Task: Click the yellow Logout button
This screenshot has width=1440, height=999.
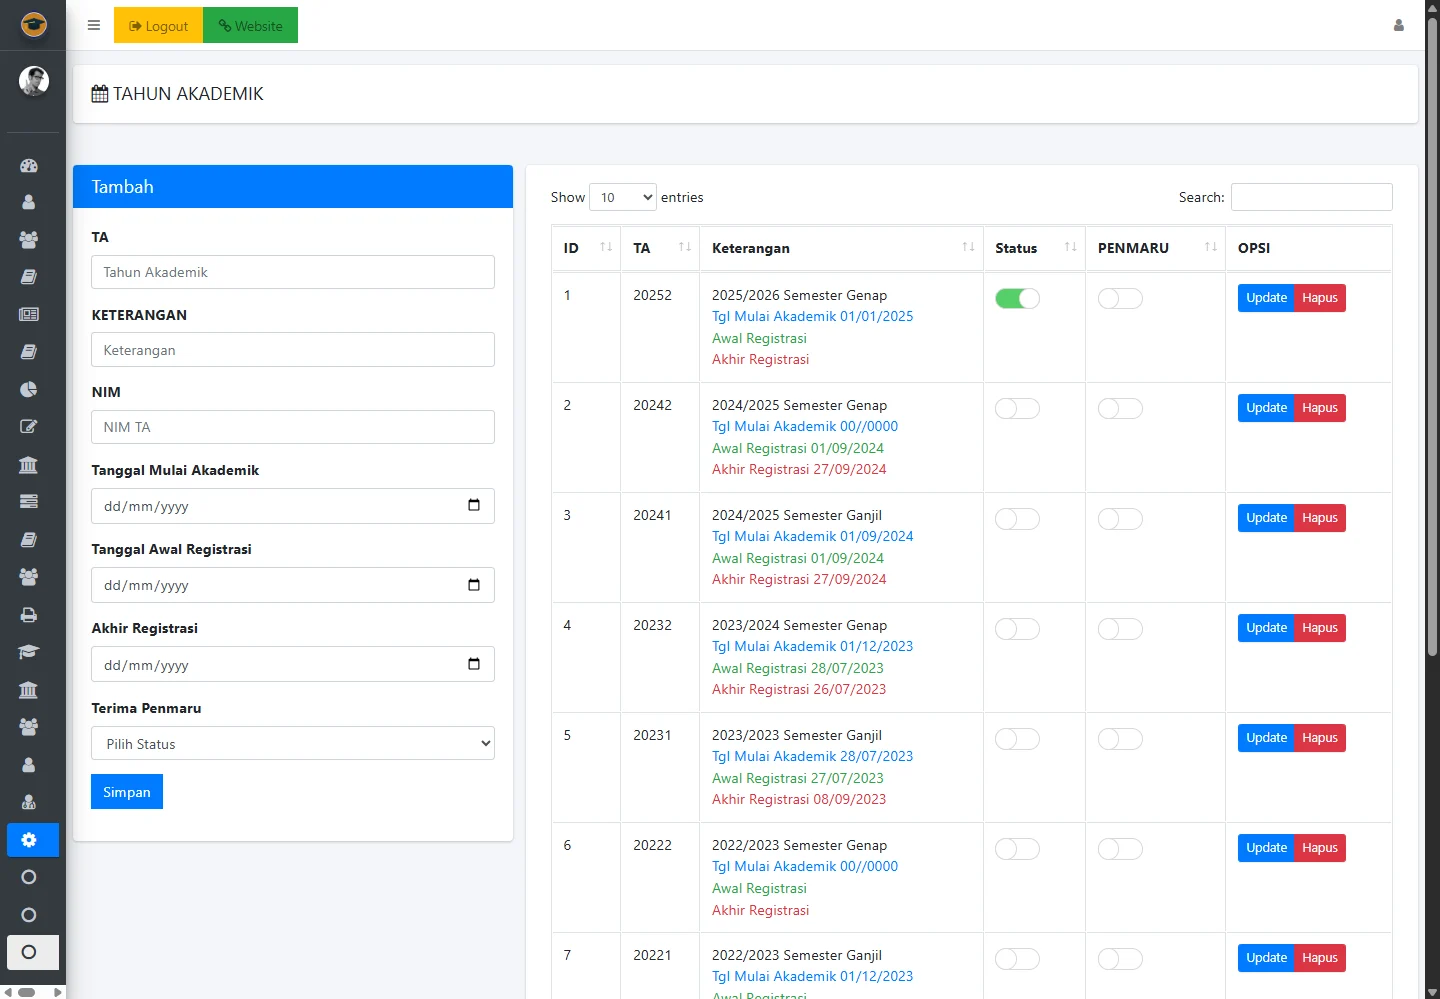Action: click(158, 26)
